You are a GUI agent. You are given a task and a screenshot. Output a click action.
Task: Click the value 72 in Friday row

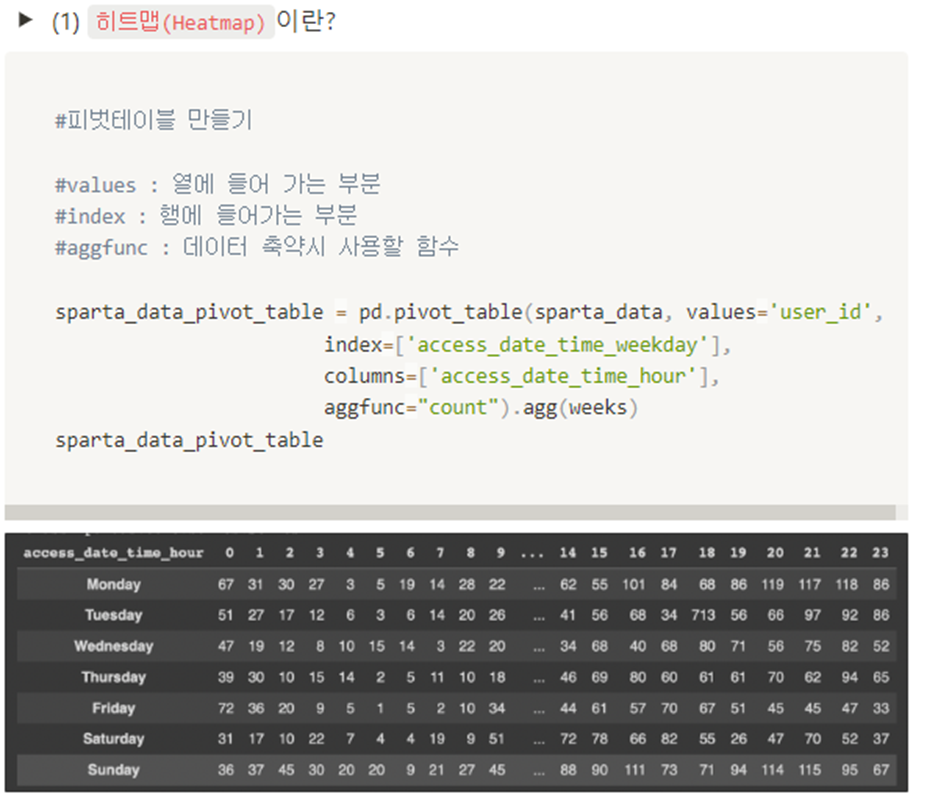point(225,708)
